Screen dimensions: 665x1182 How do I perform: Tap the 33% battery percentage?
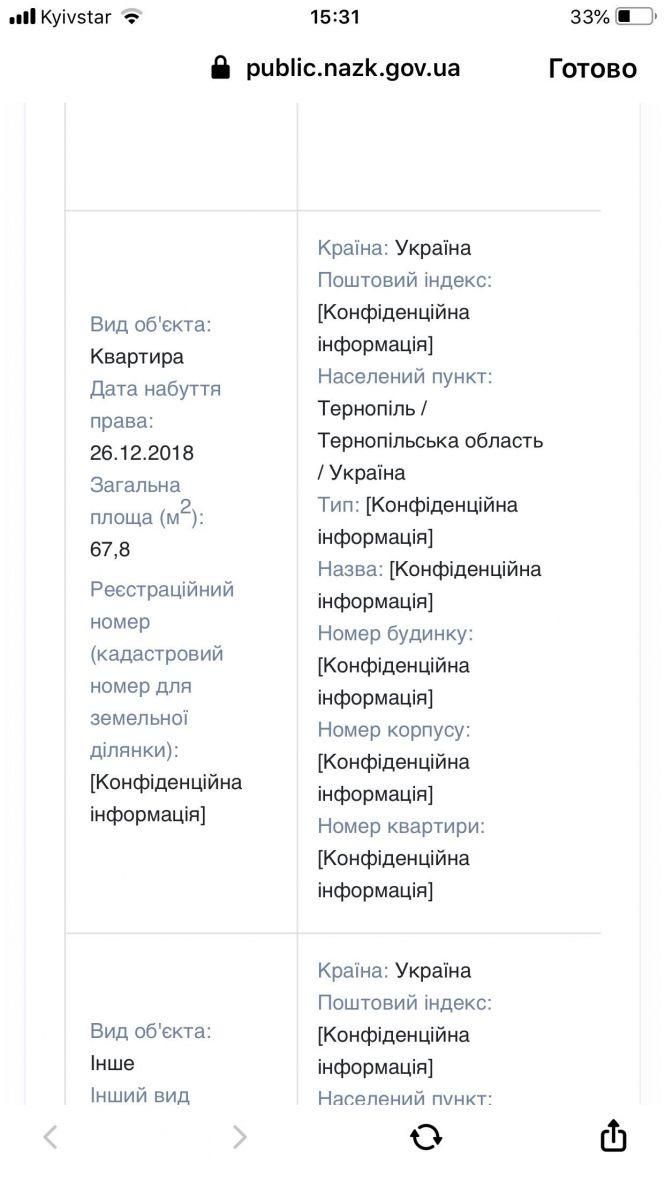[590, 17]
